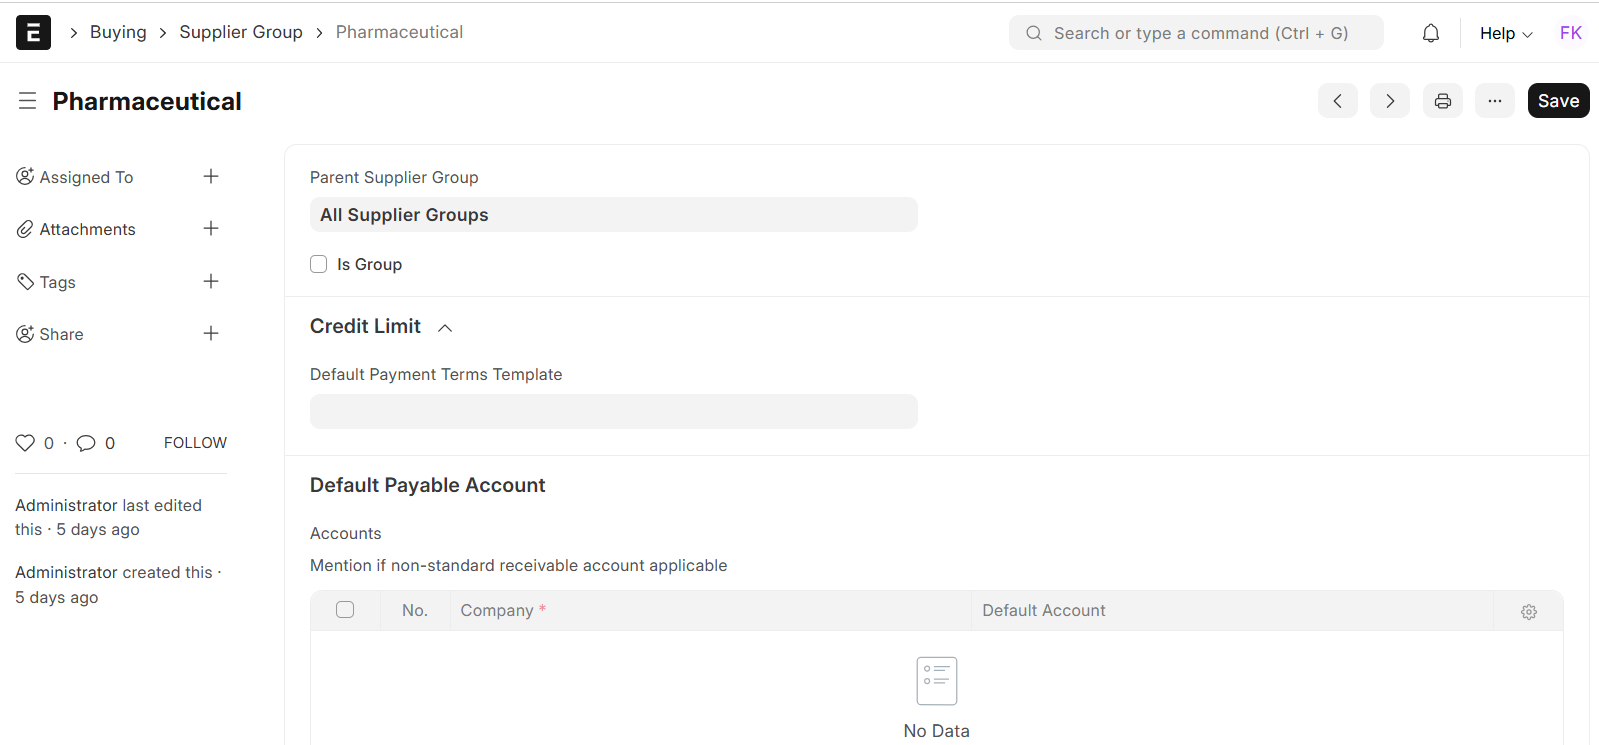Click the Save button
This screenshot has height=745, width=1599.
pyautogui.click(x=1558, y=101)
